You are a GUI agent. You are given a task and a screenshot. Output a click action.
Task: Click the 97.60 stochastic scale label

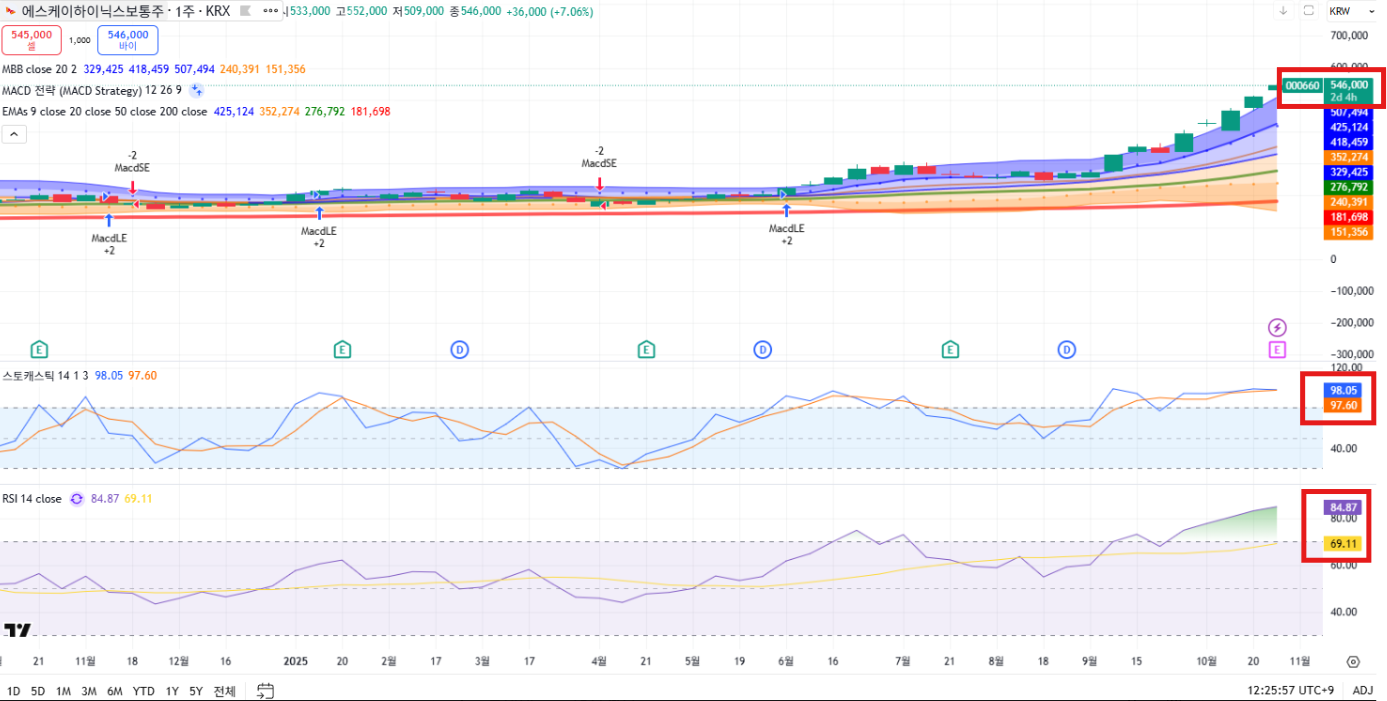click(1343, 405)
